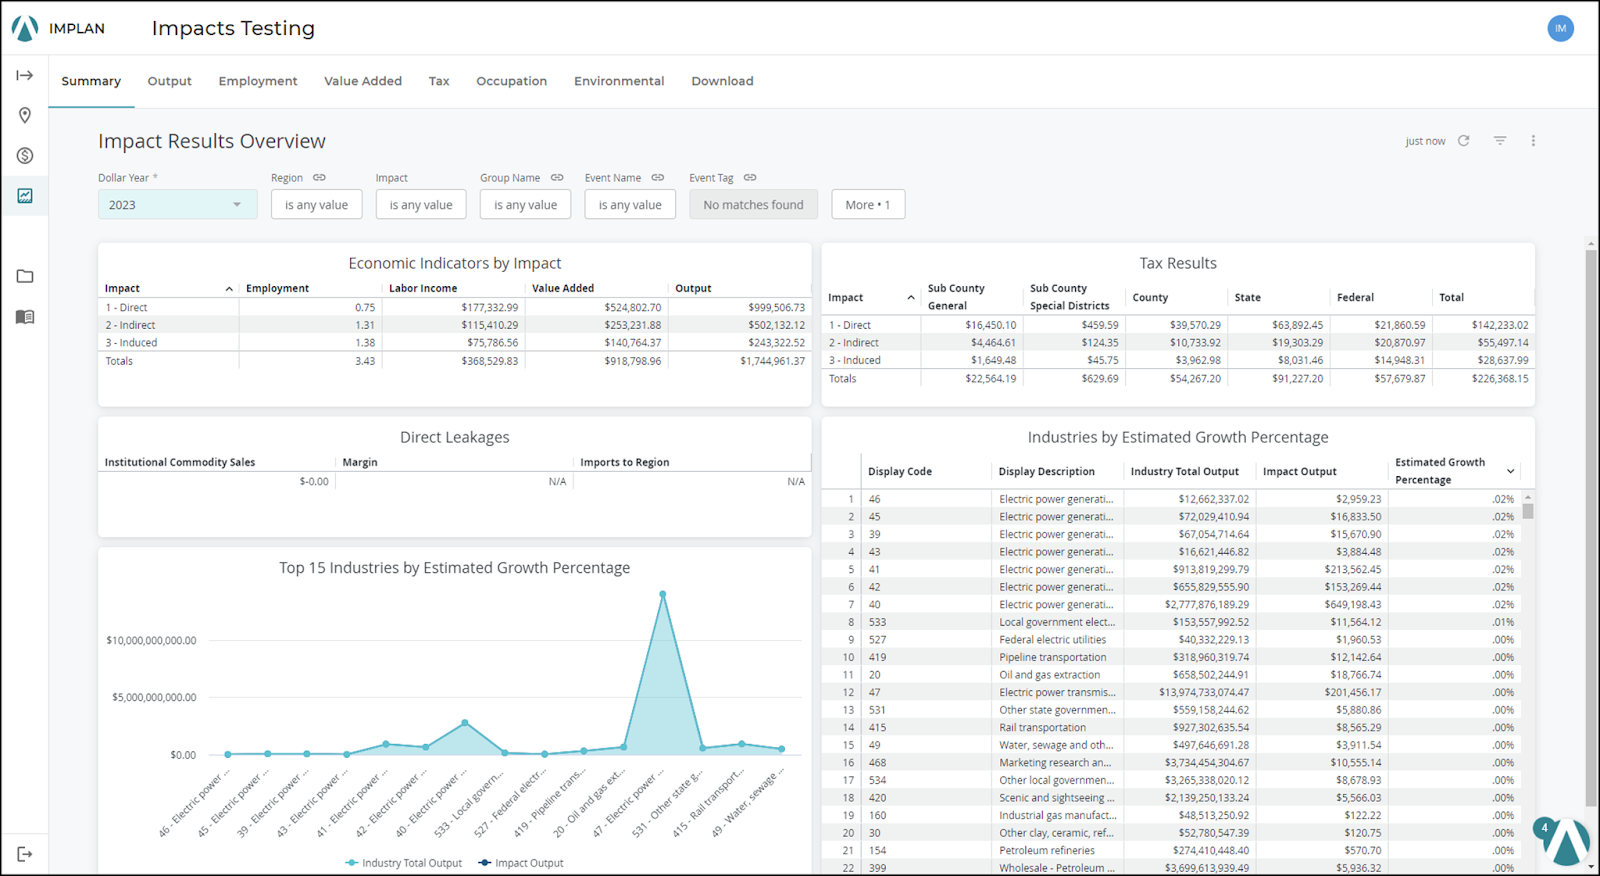Open the Dollar Year 2023 dropdown

tap(177, 205)
